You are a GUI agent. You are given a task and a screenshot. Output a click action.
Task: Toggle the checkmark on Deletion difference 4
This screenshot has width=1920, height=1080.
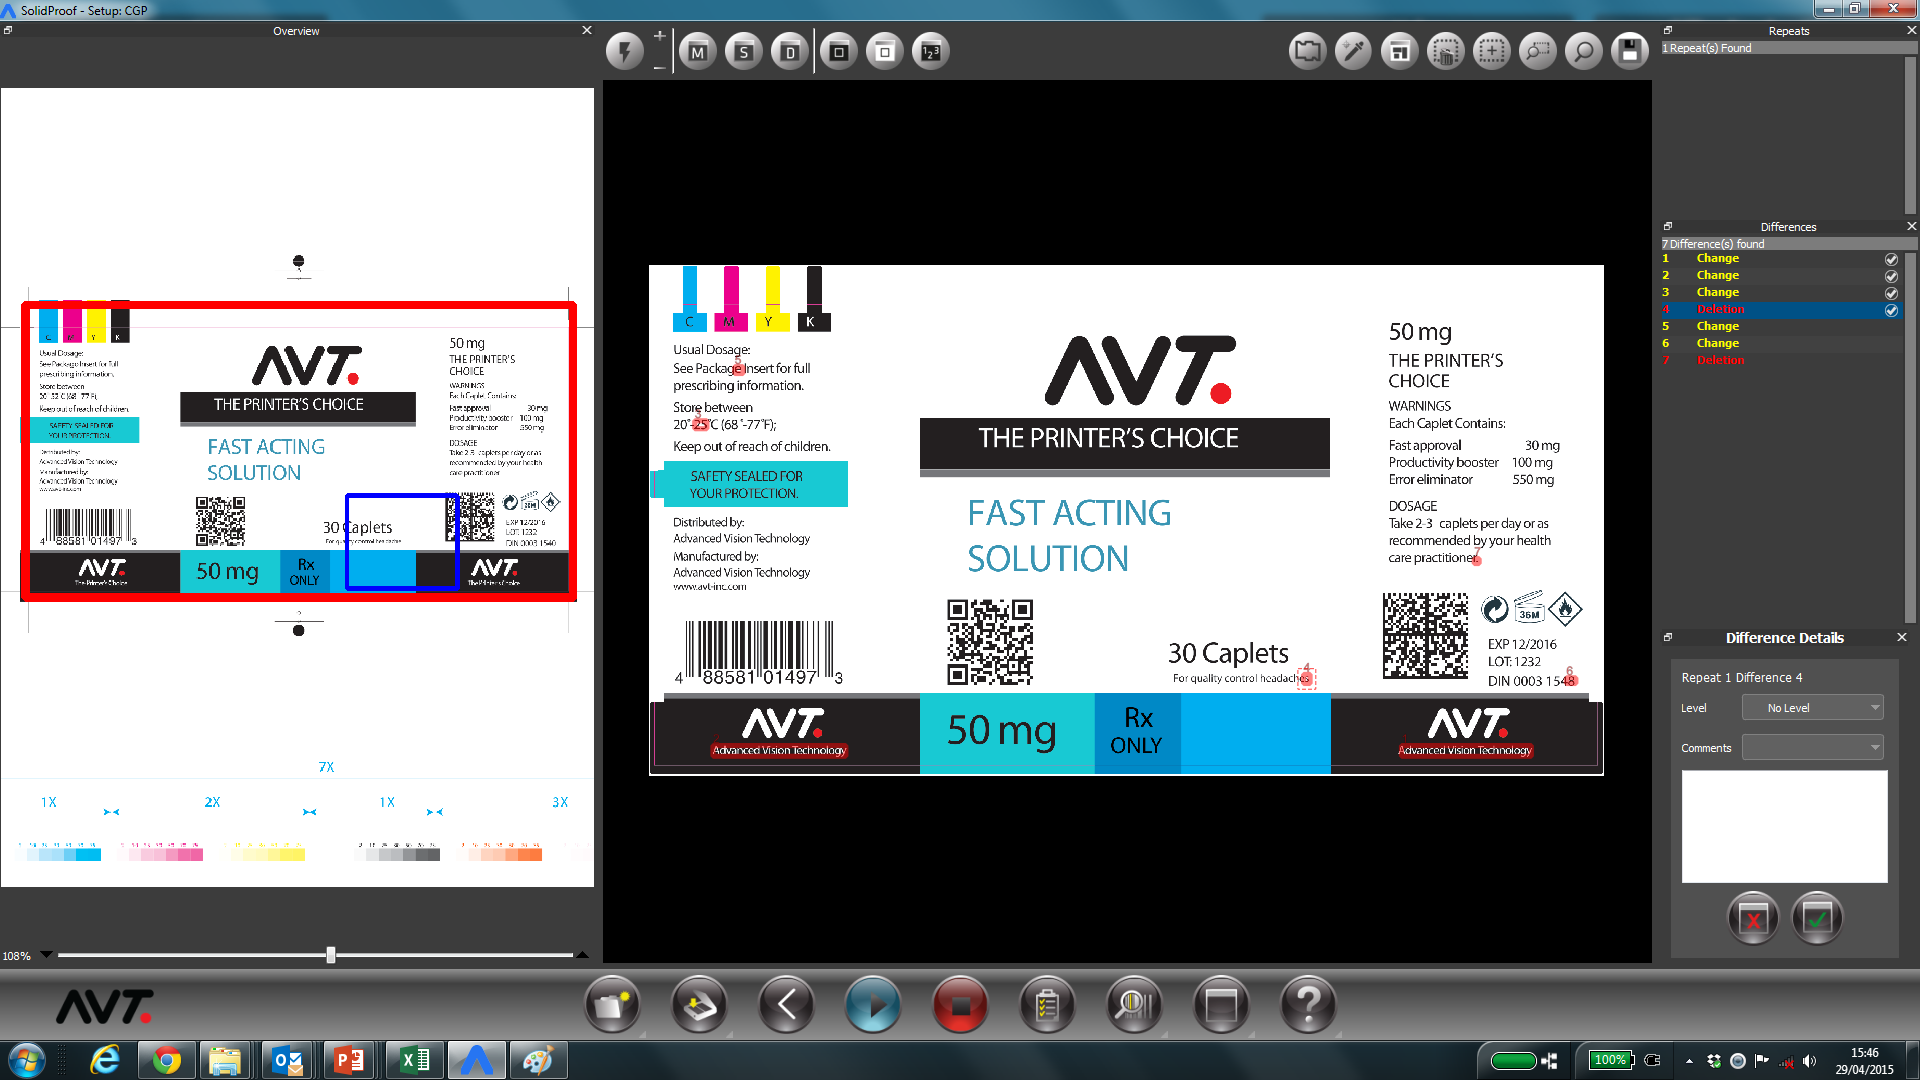click(1890, 311)
